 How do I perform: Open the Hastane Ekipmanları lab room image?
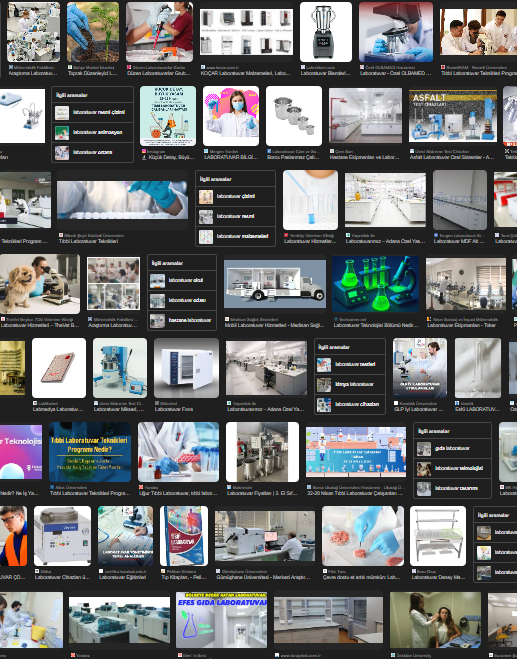click(x=365, y=116)
